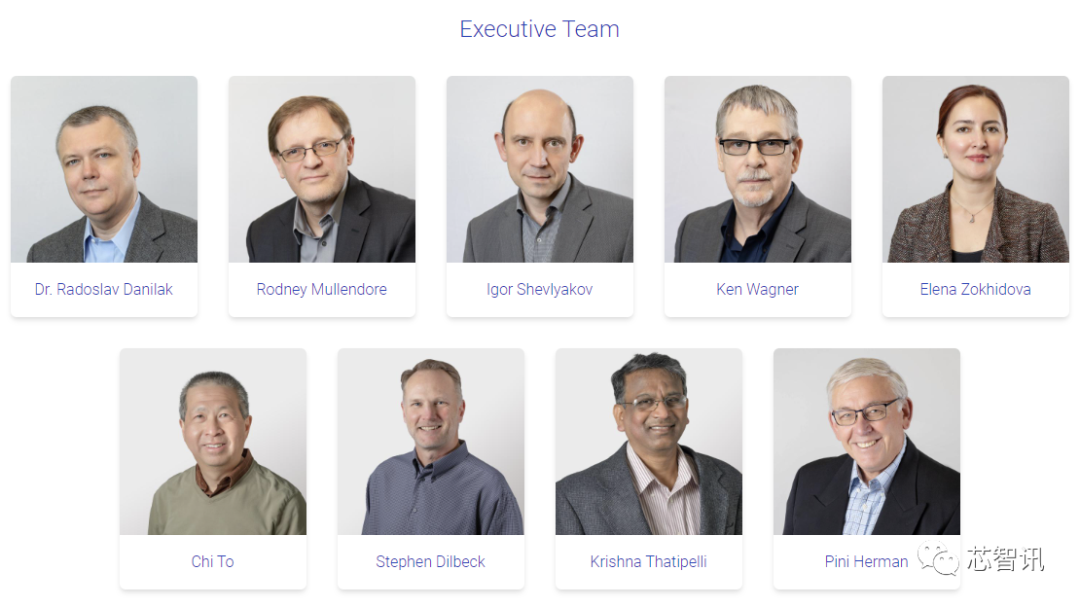Click the WeChat logo icon watermark
This screenshot has height=607, width=1080.
point(938,558)
